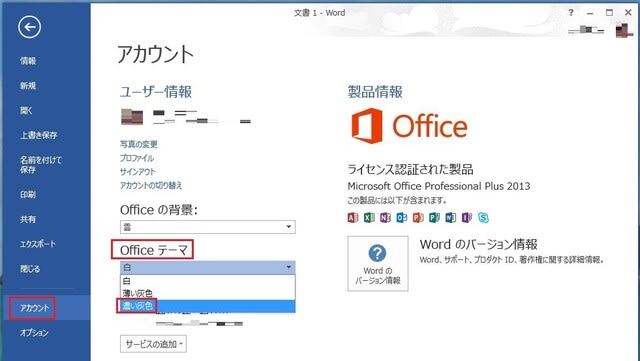
Task: Click the Publisher product icon
Action: tap(434, 218)
